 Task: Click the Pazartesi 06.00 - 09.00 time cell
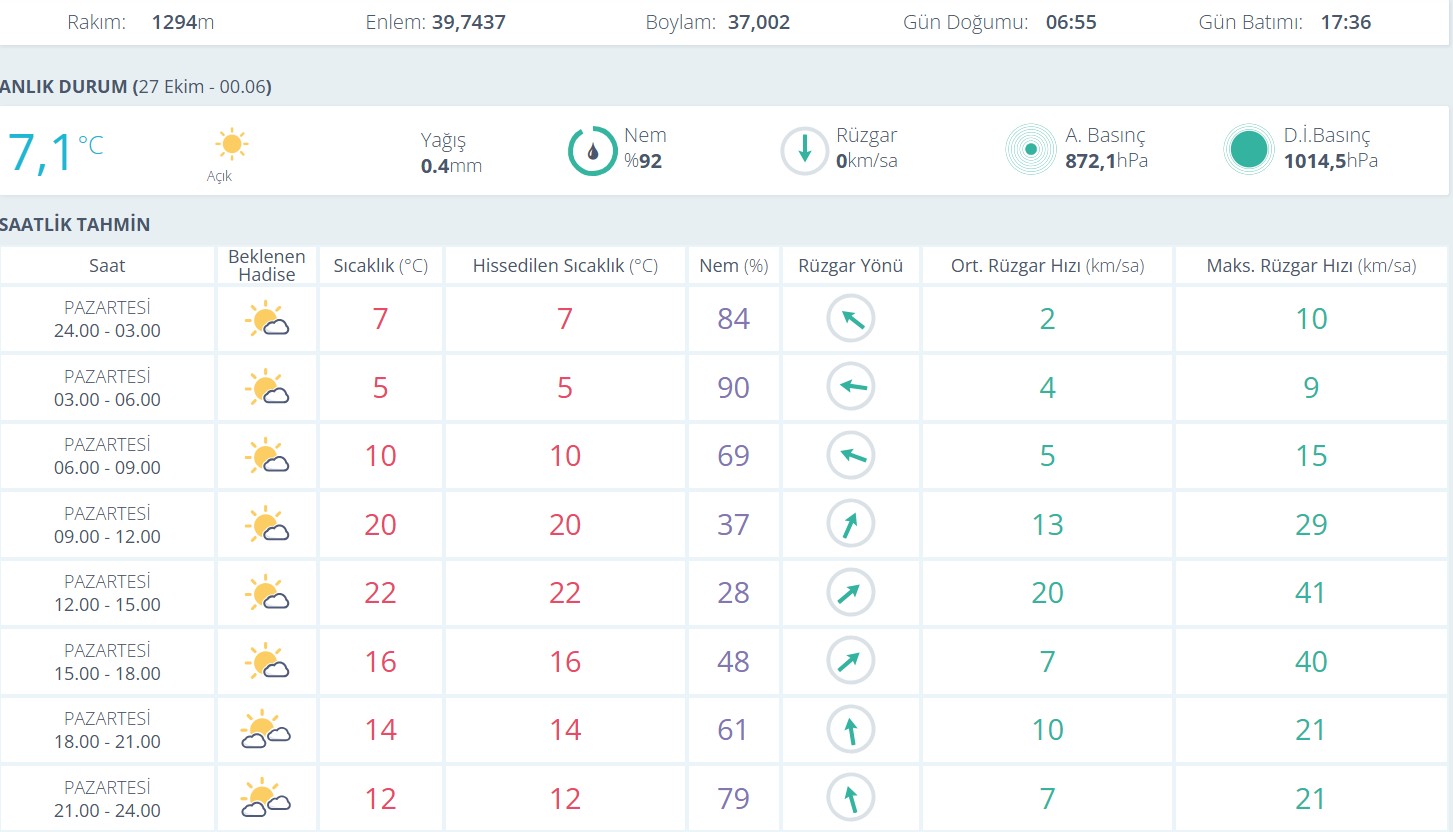pyautogui.click(x=107, y=456)
